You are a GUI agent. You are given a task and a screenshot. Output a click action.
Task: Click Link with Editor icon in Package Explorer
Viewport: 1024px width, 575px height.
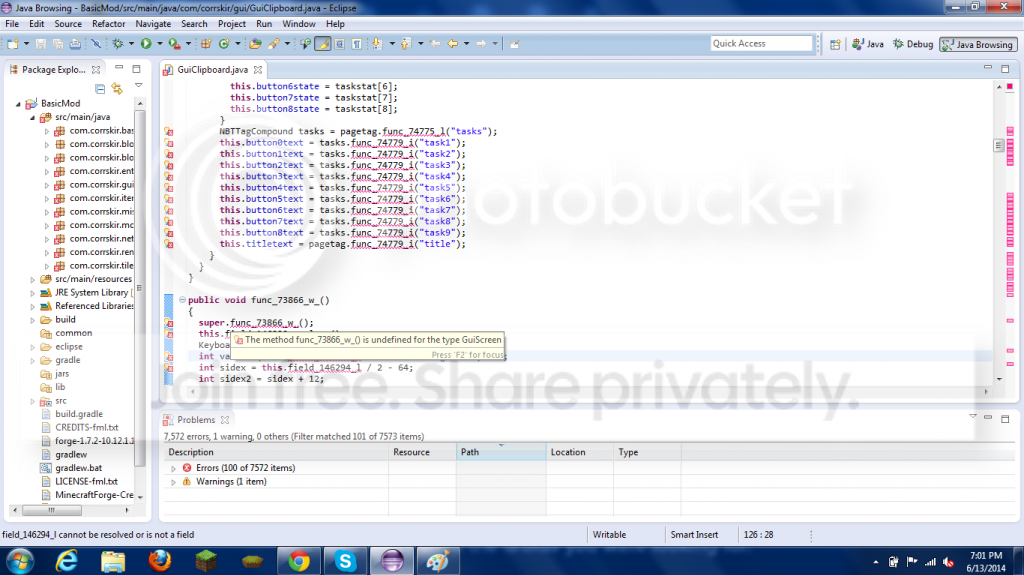[117, 88]
